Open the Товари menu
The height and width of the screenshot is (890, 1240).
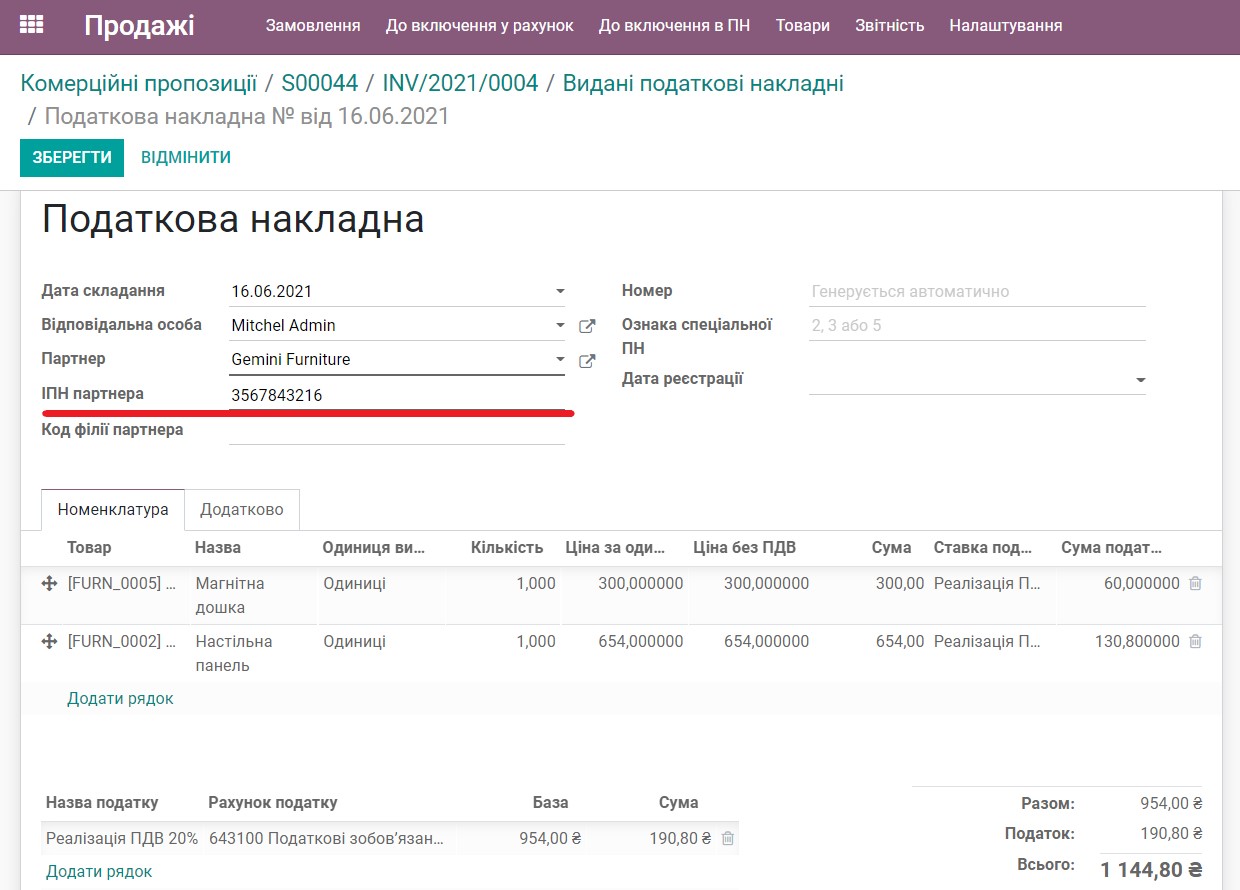click(802, 27)
